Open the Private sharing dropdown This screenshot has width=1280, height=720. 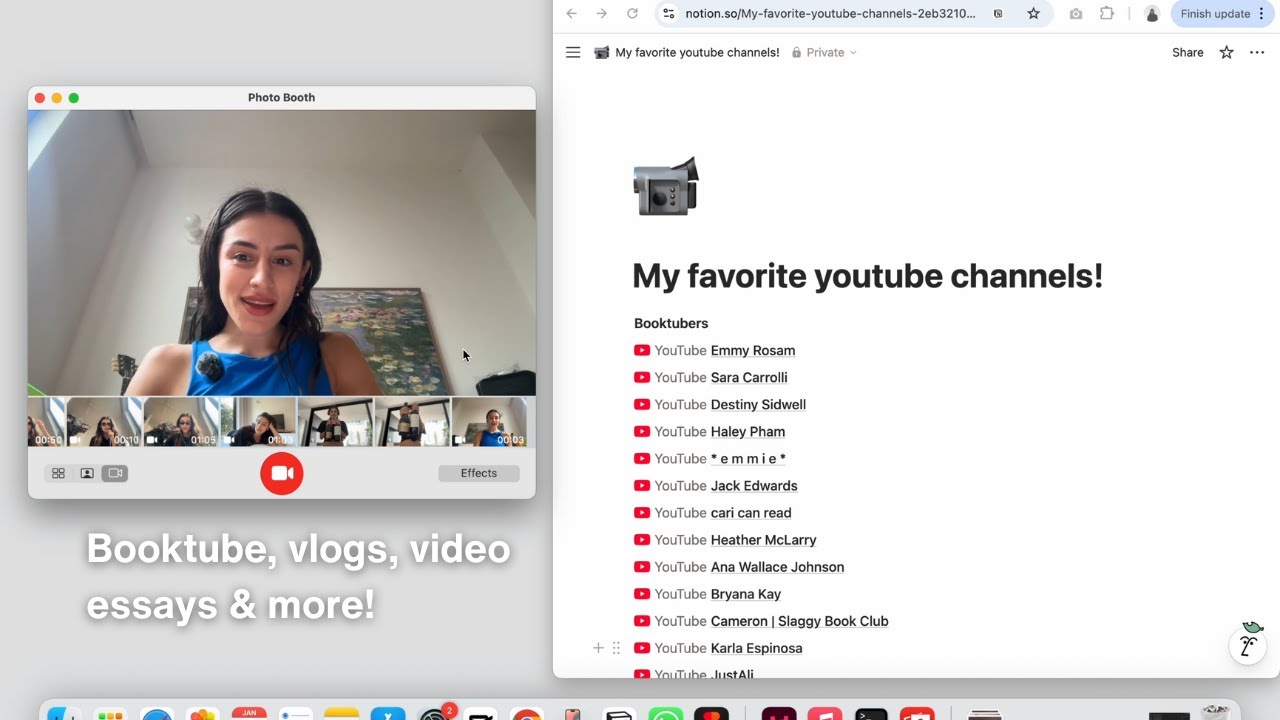[x=824, y=52]
